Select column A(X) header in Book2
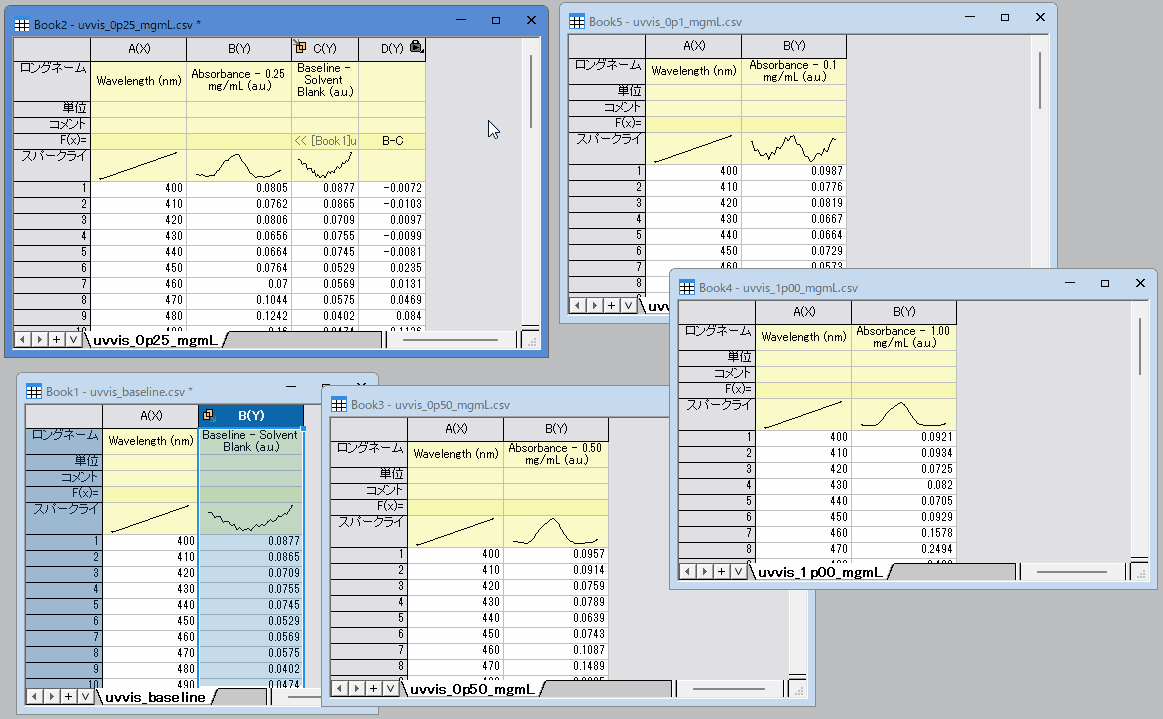 click(139, 48)
